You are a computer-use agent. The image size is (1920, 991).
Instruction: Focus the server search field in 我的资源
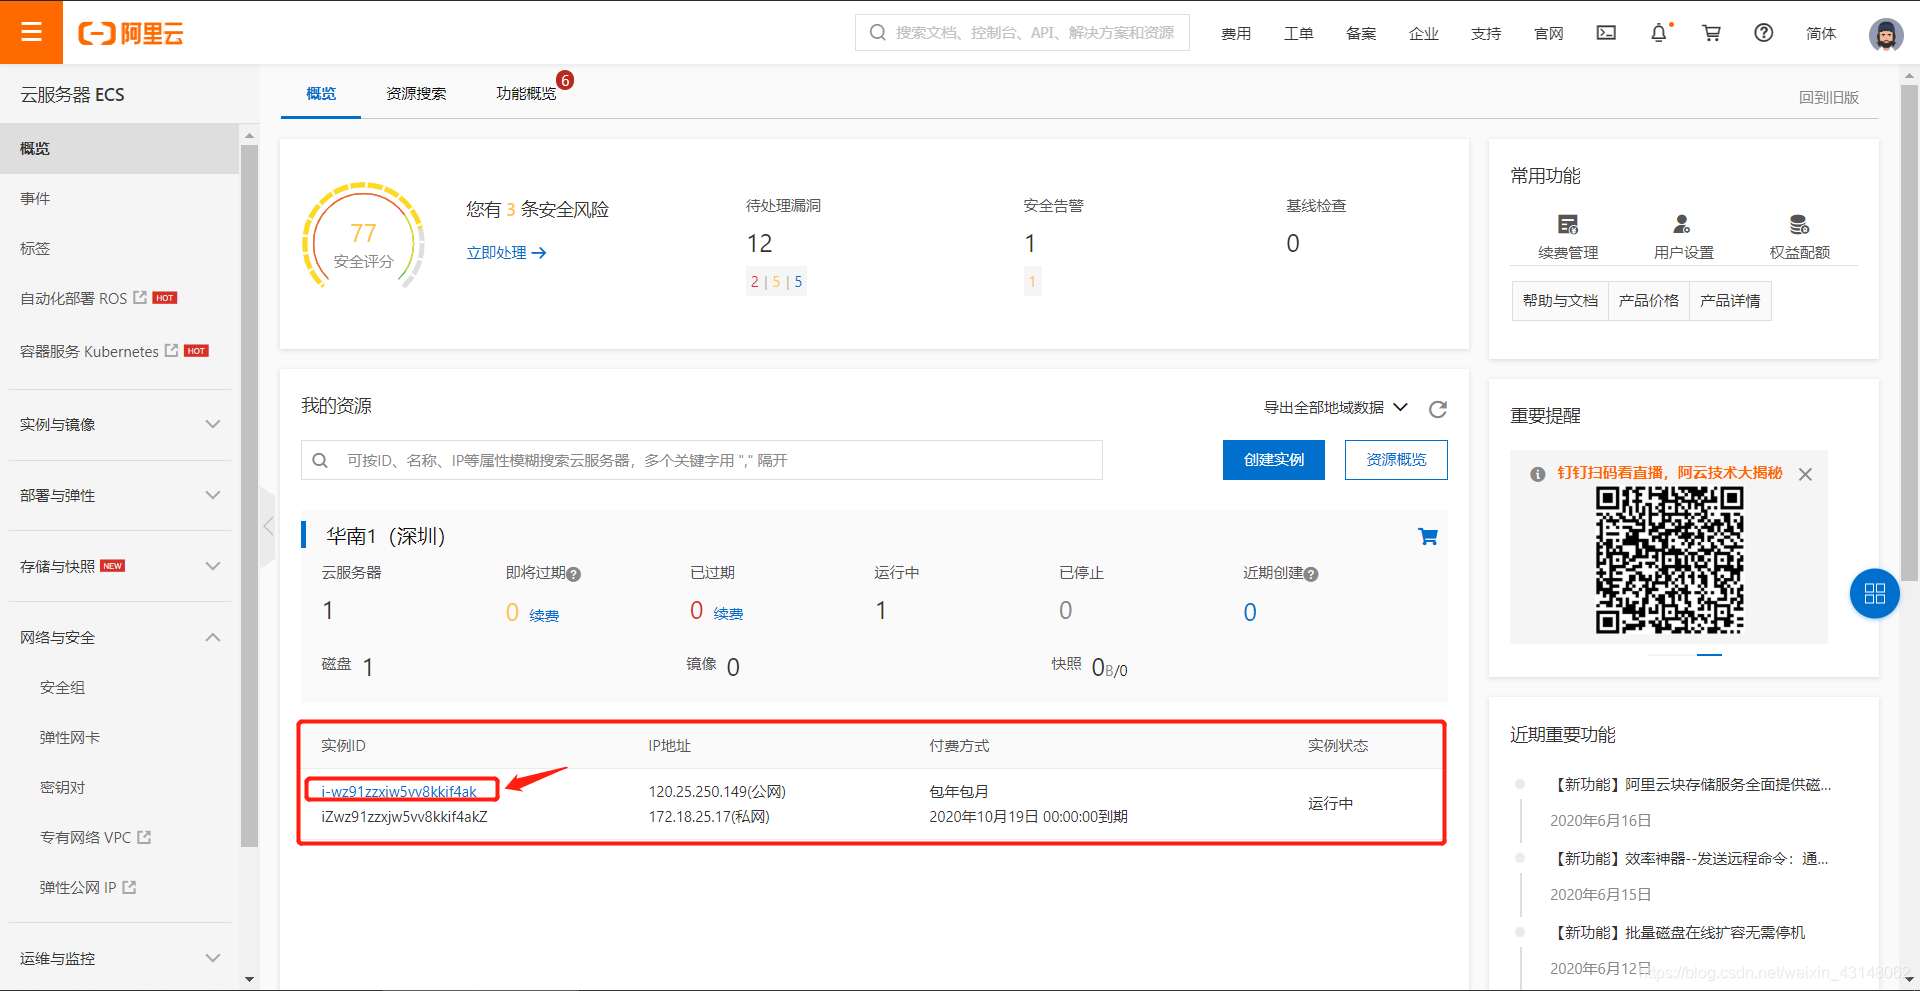(x=702, y=460)
